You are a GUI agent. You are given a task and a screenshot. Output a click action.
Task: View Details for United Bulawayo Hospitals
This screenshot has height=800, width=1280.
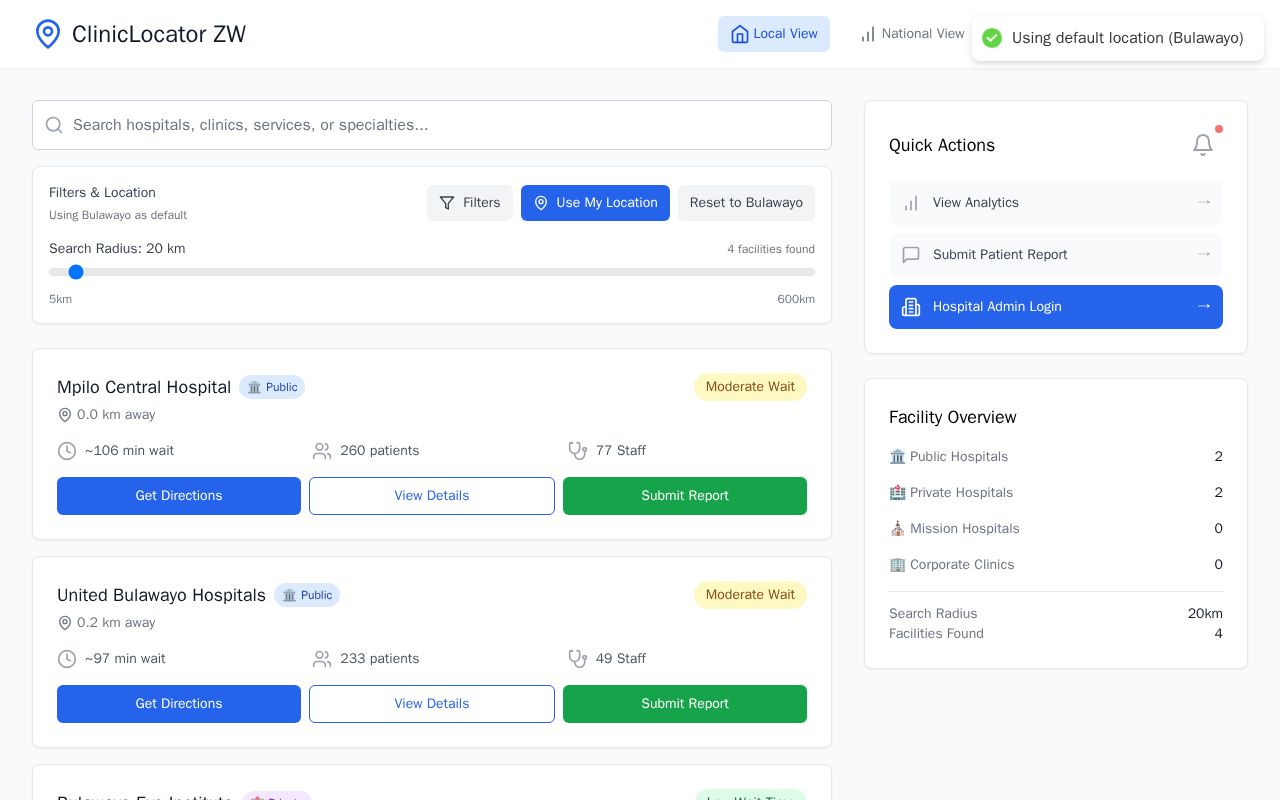pyautogui.click(x=432, y=704)
